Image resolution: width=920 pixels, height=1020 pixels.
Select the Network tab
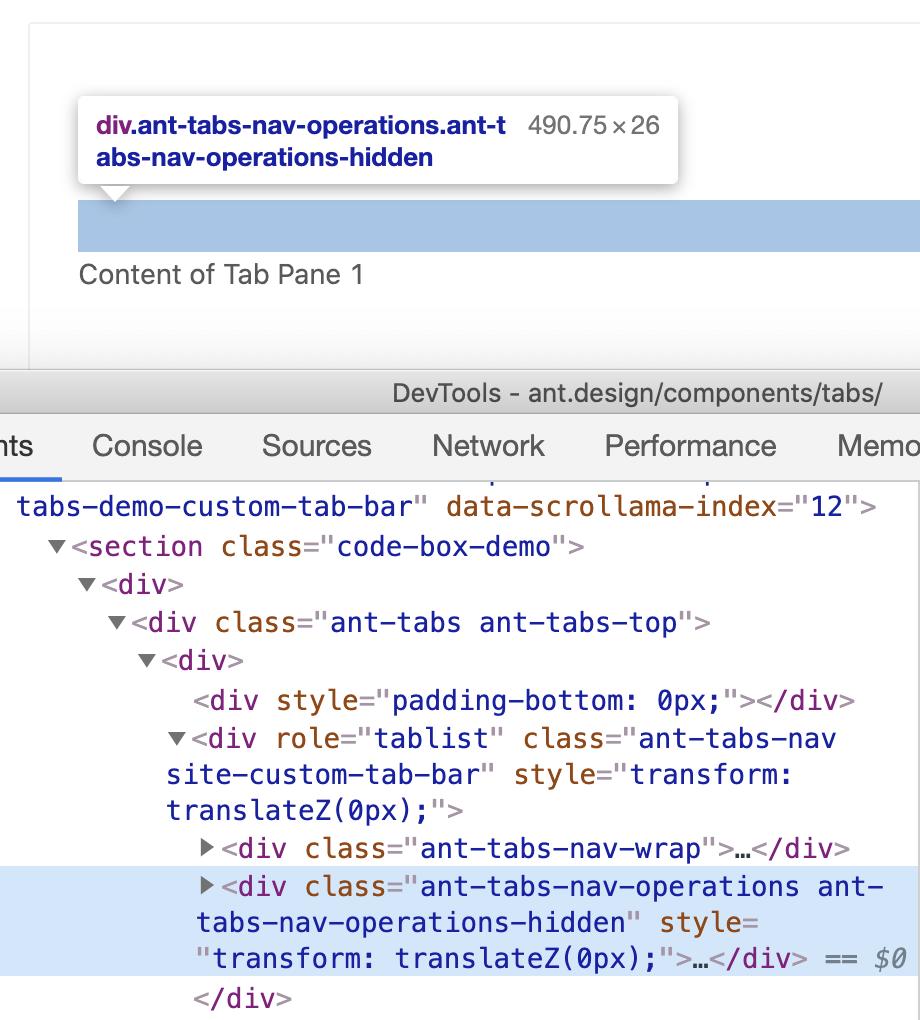click(488, 446)
